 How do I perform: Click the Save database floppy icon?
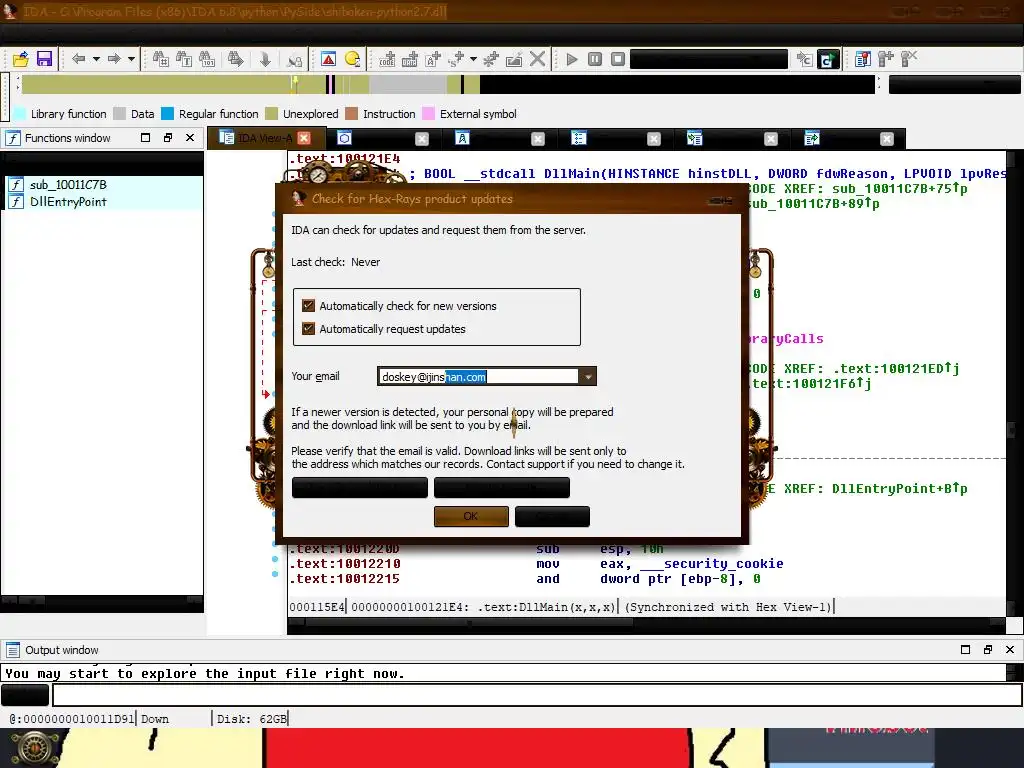click(44, 59)
